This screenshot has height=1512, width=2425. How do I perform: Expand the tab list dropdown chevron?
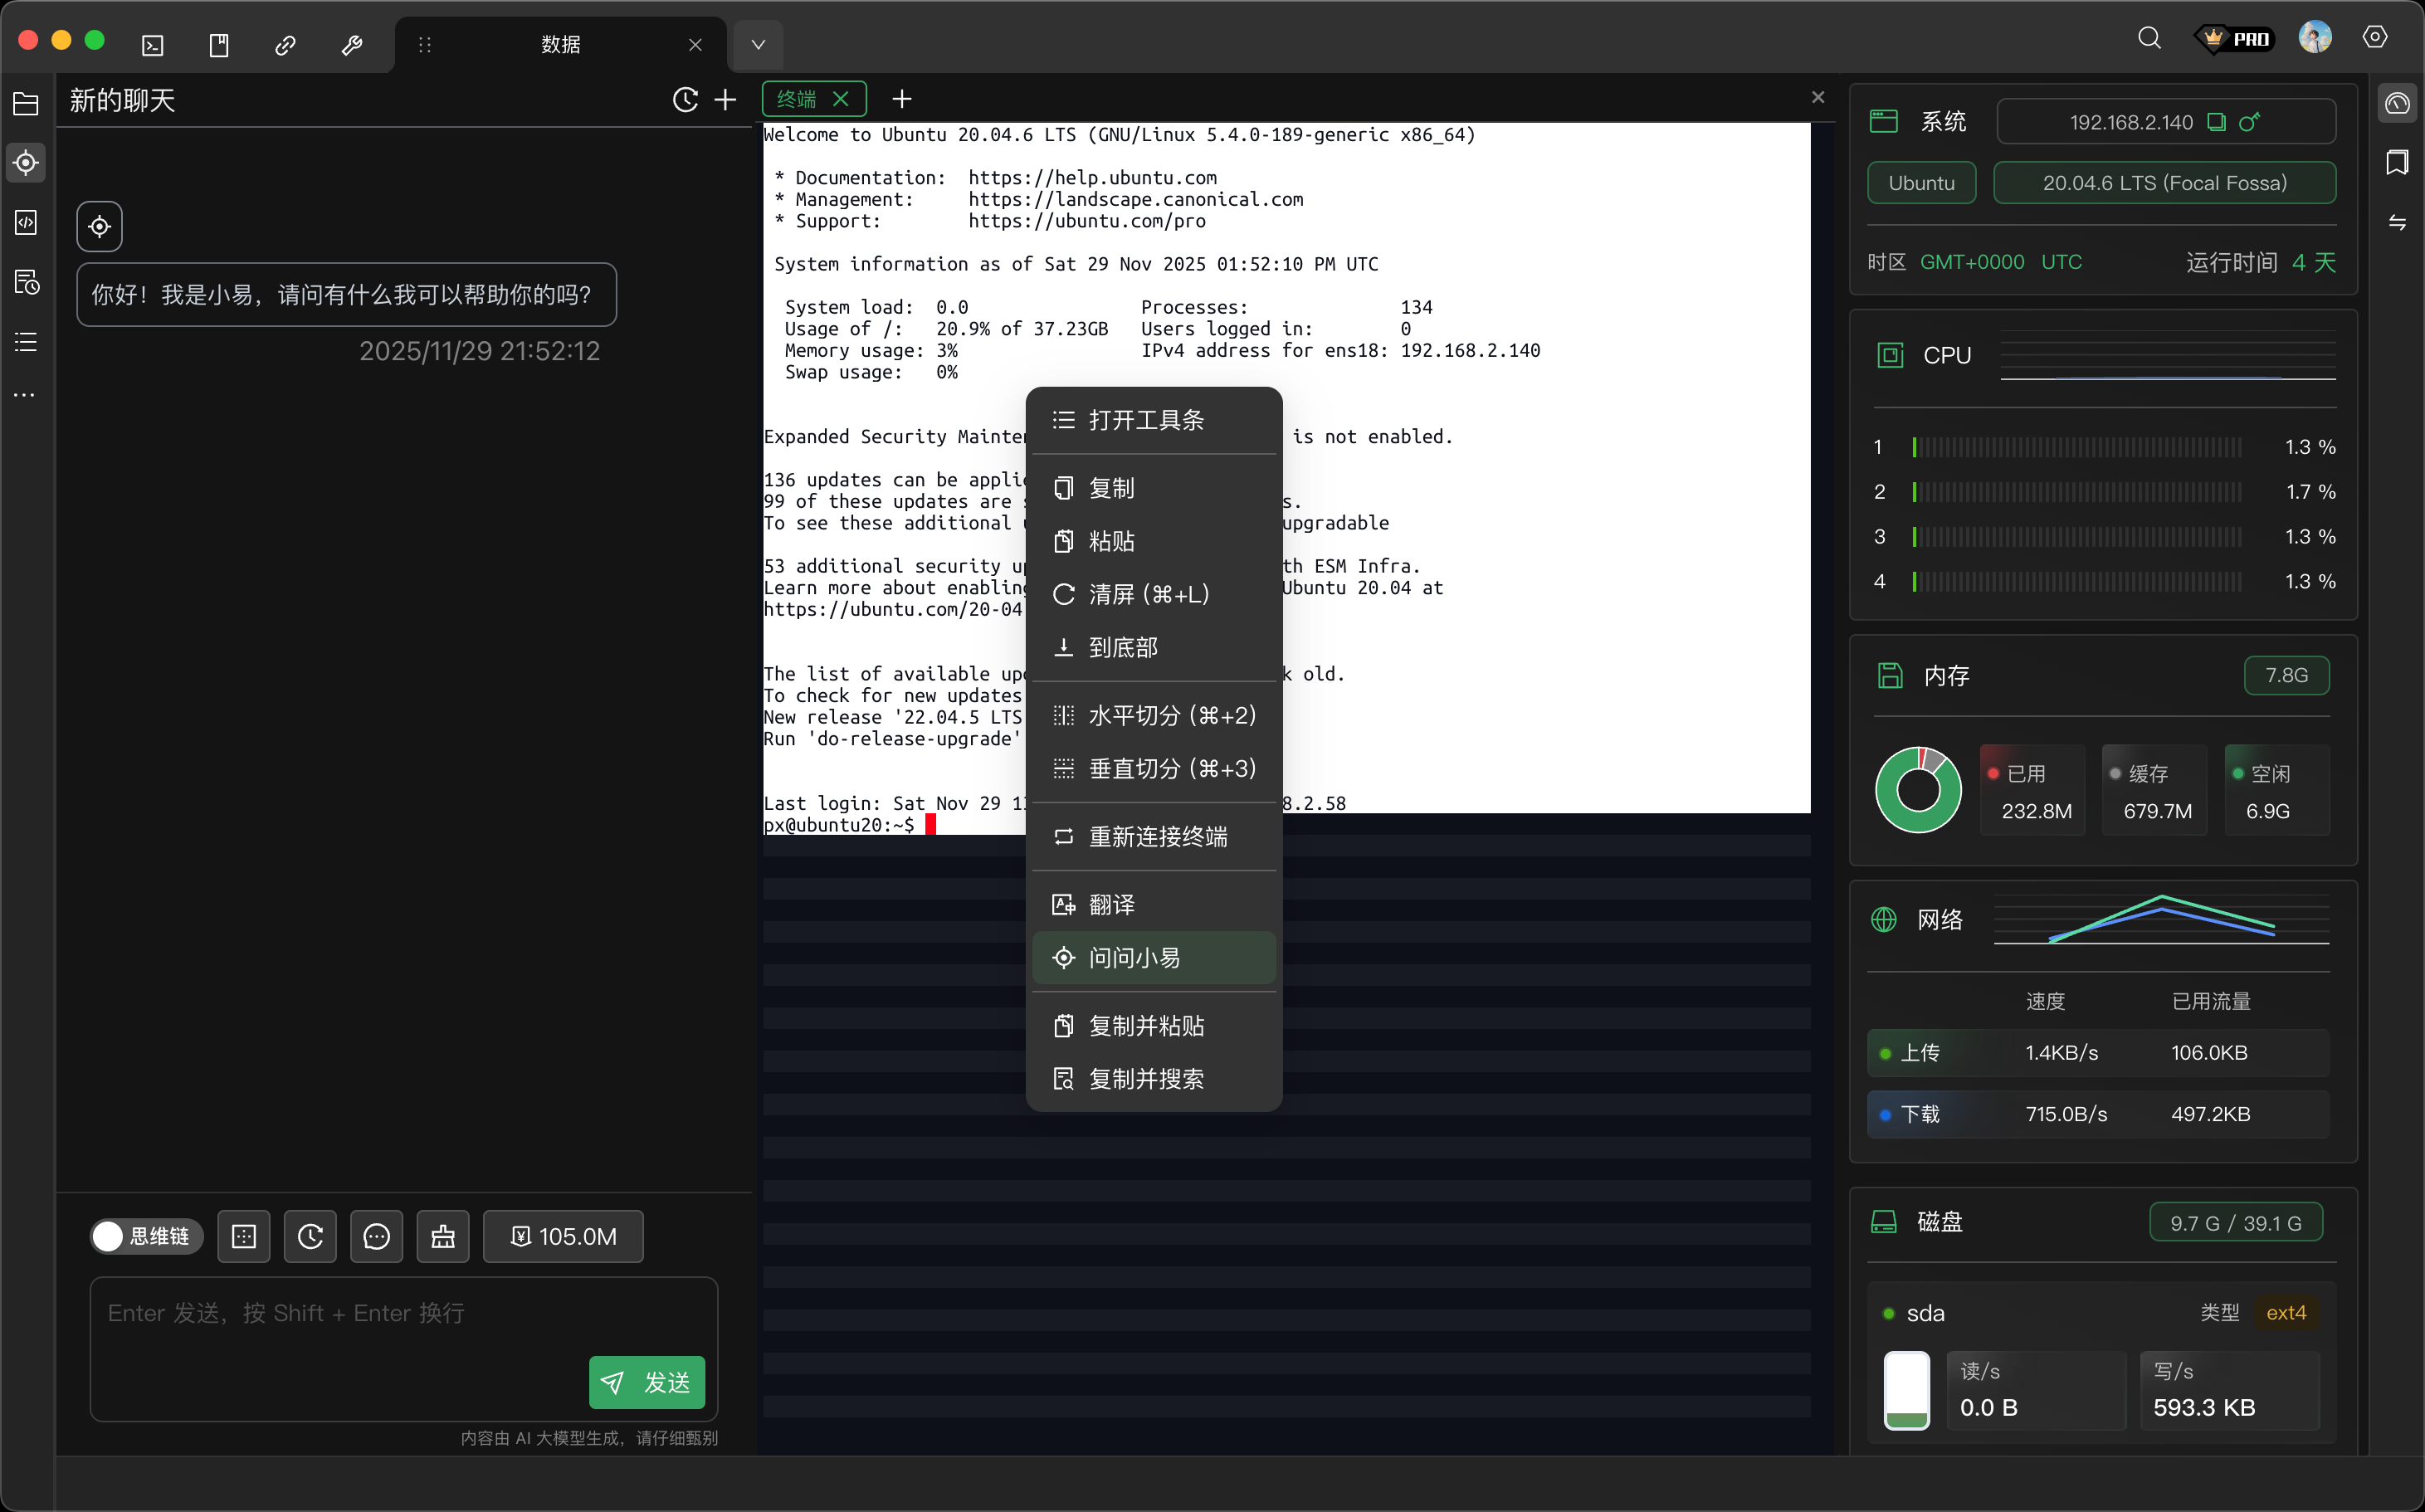tap(758, 45)
